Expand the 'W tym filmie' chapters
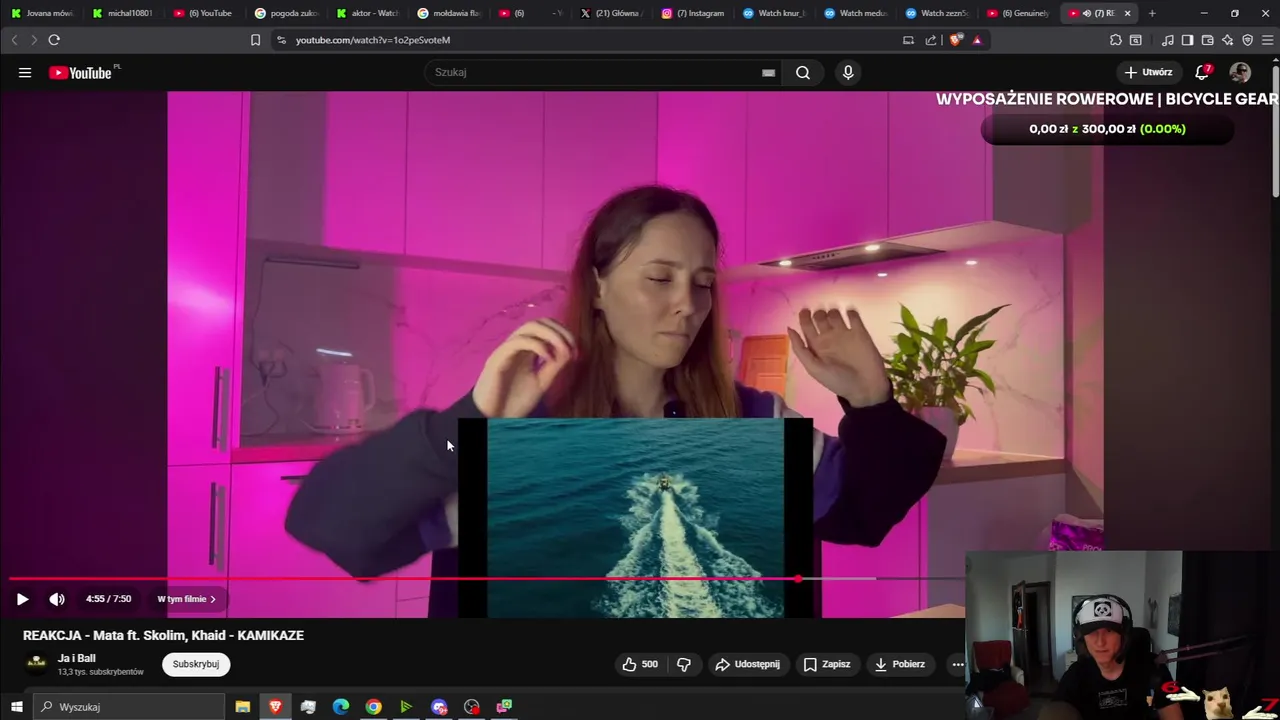This screenshot has height=720, width=1280. [x=186, y=599]
